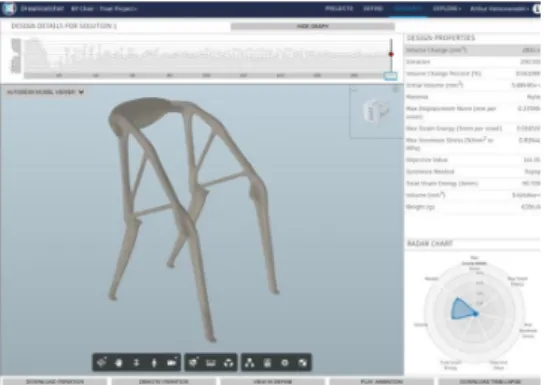Click the Design Properties heading
The height and width of the screenshot is (385, 545).
coord(440,38)
